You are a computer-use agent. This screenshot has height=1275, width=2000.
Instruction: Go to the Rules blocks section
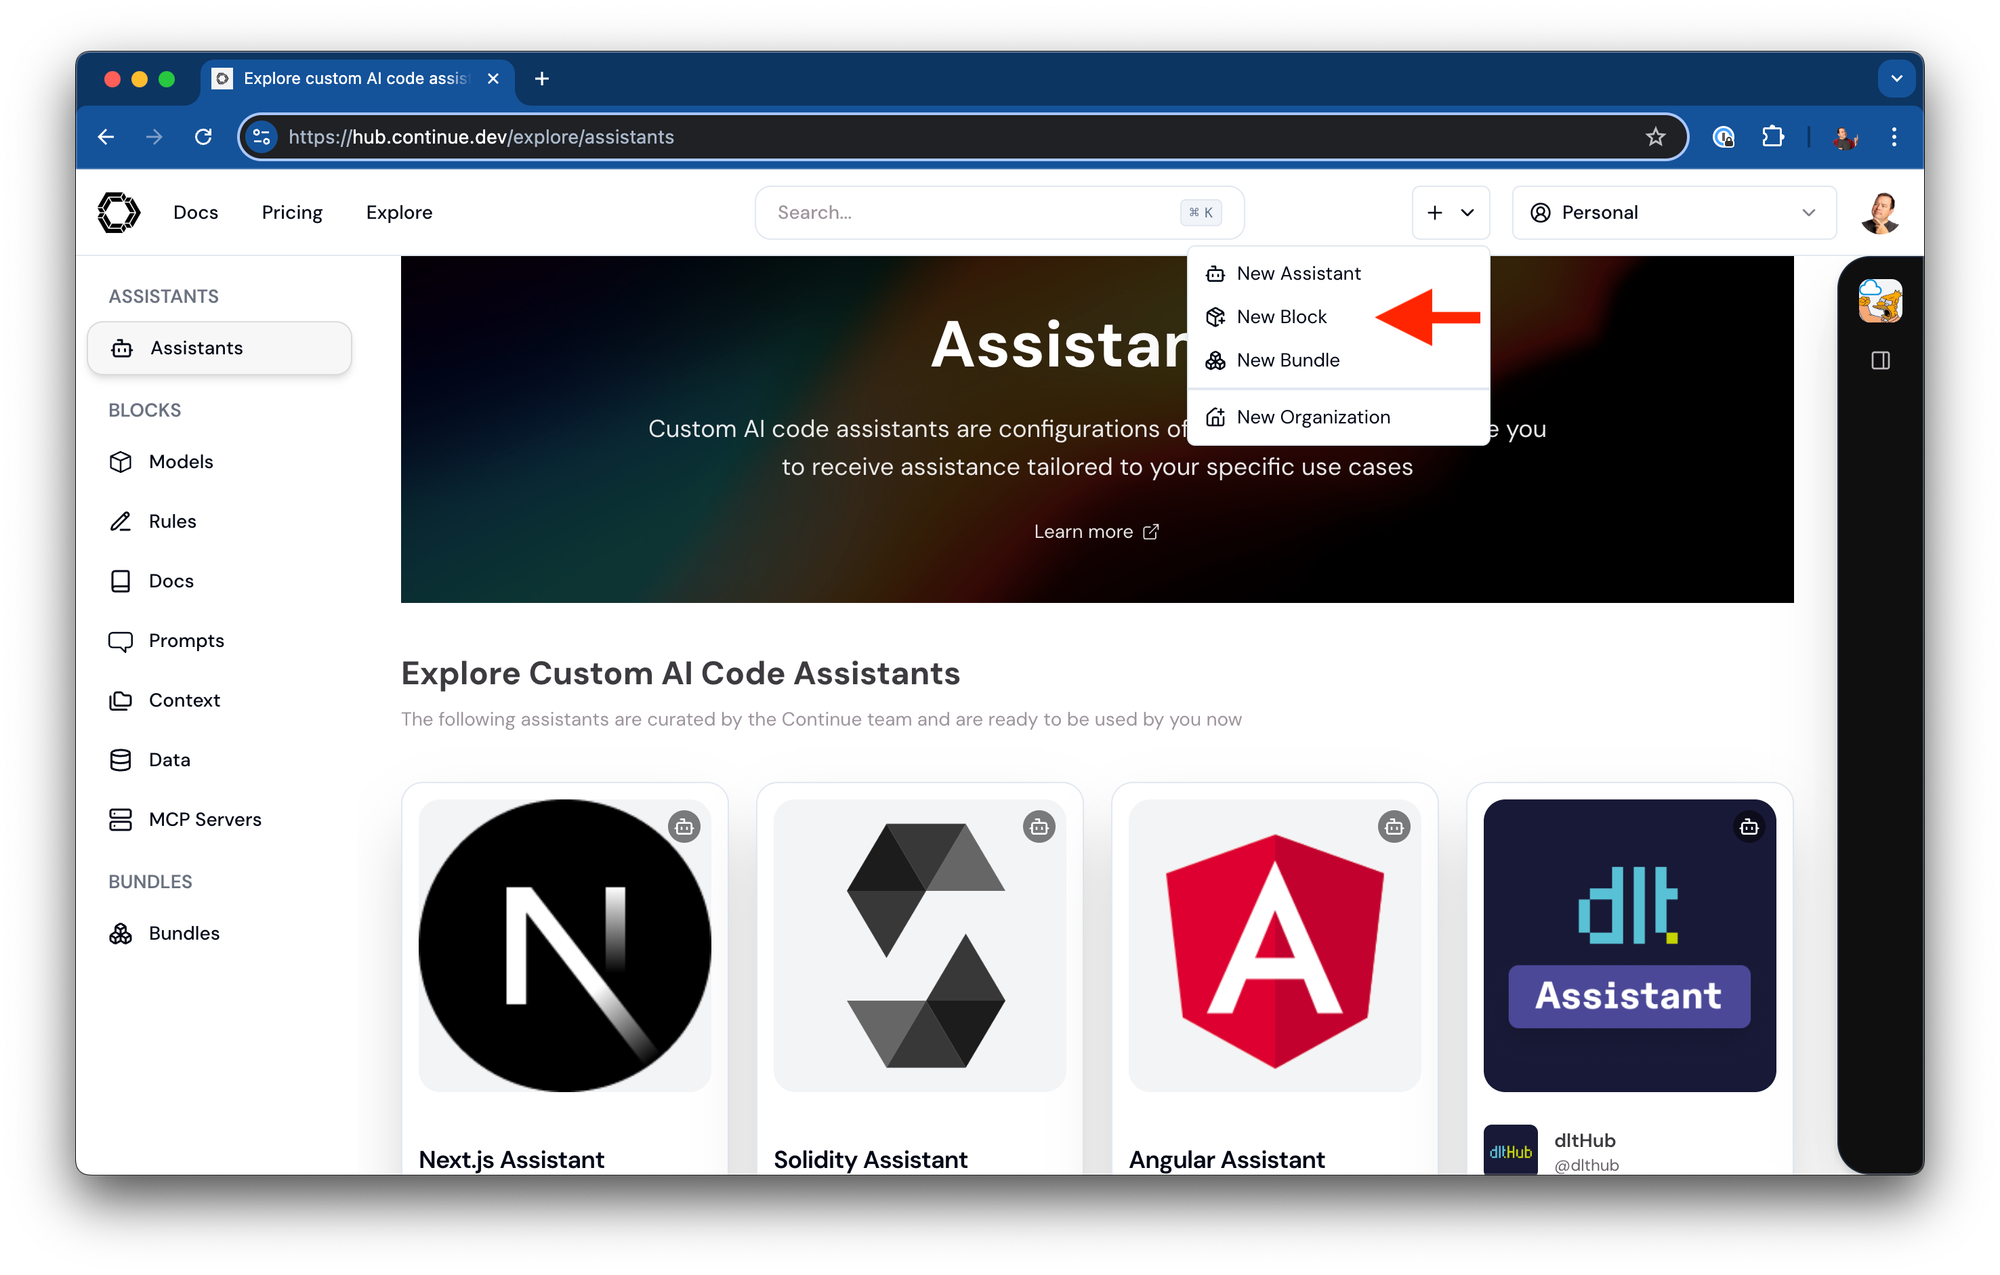click(x=172, y=522)
